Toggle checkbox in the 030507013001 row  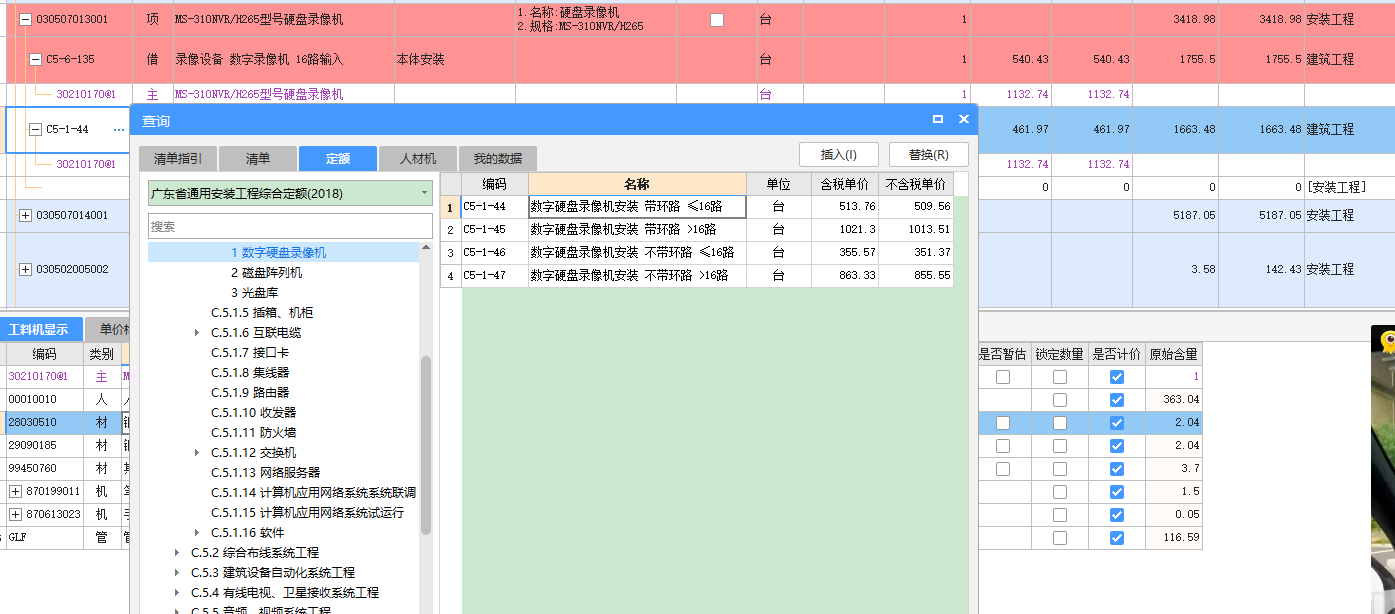[717, 20]
